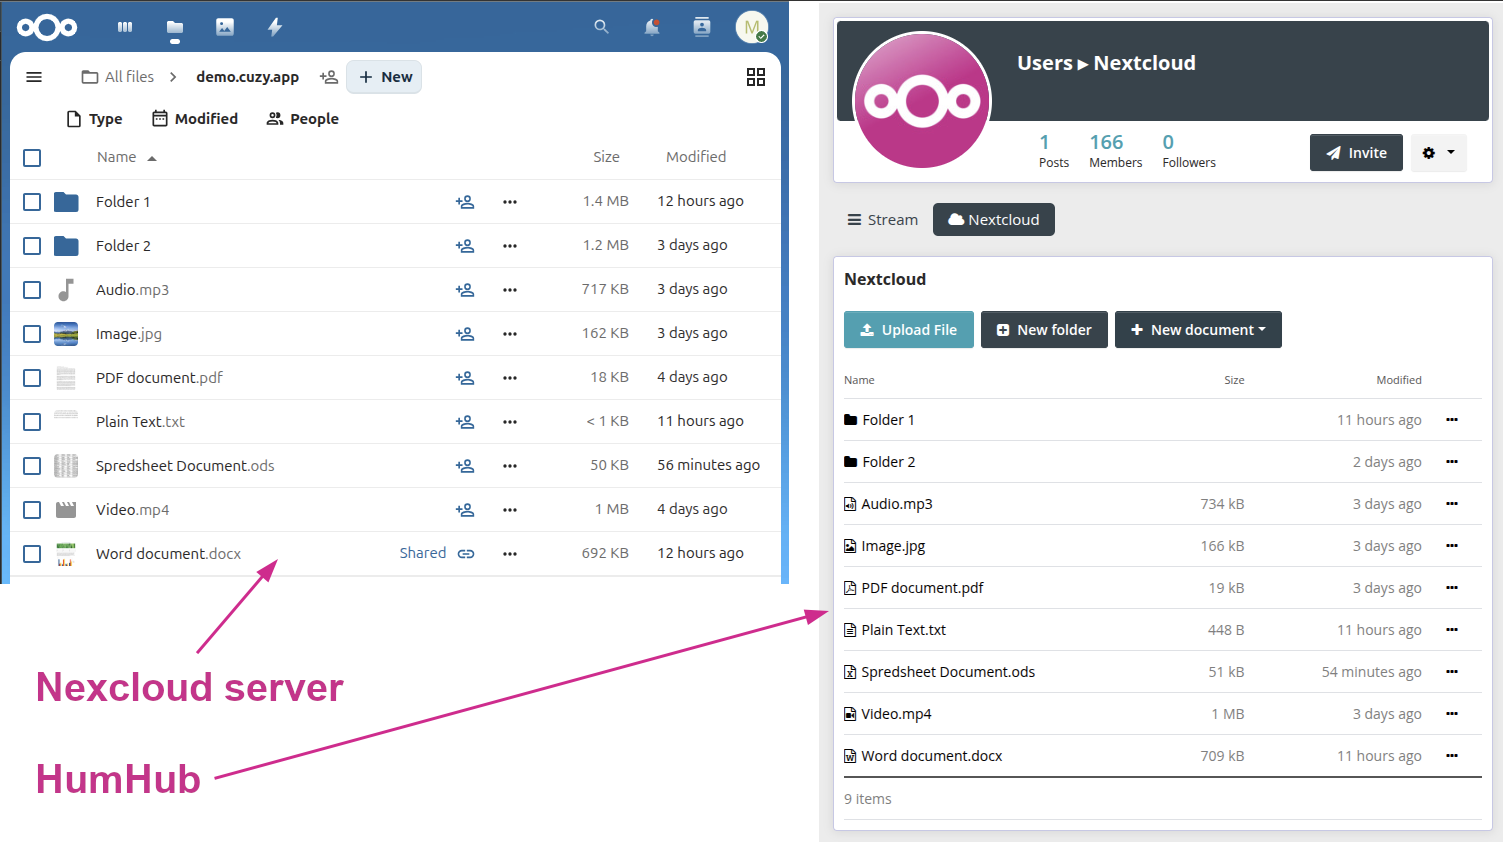This screenshot has height=842, width=1503.
Task: Switch to the Stream tab
Action: tap(882, 220)
